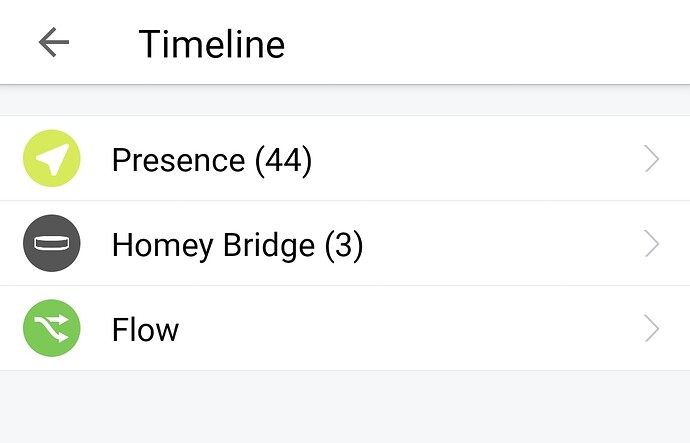Screen dimensions: 690x443
Task: Open the Homey Bridge timeline entry label
Action: 216,245
